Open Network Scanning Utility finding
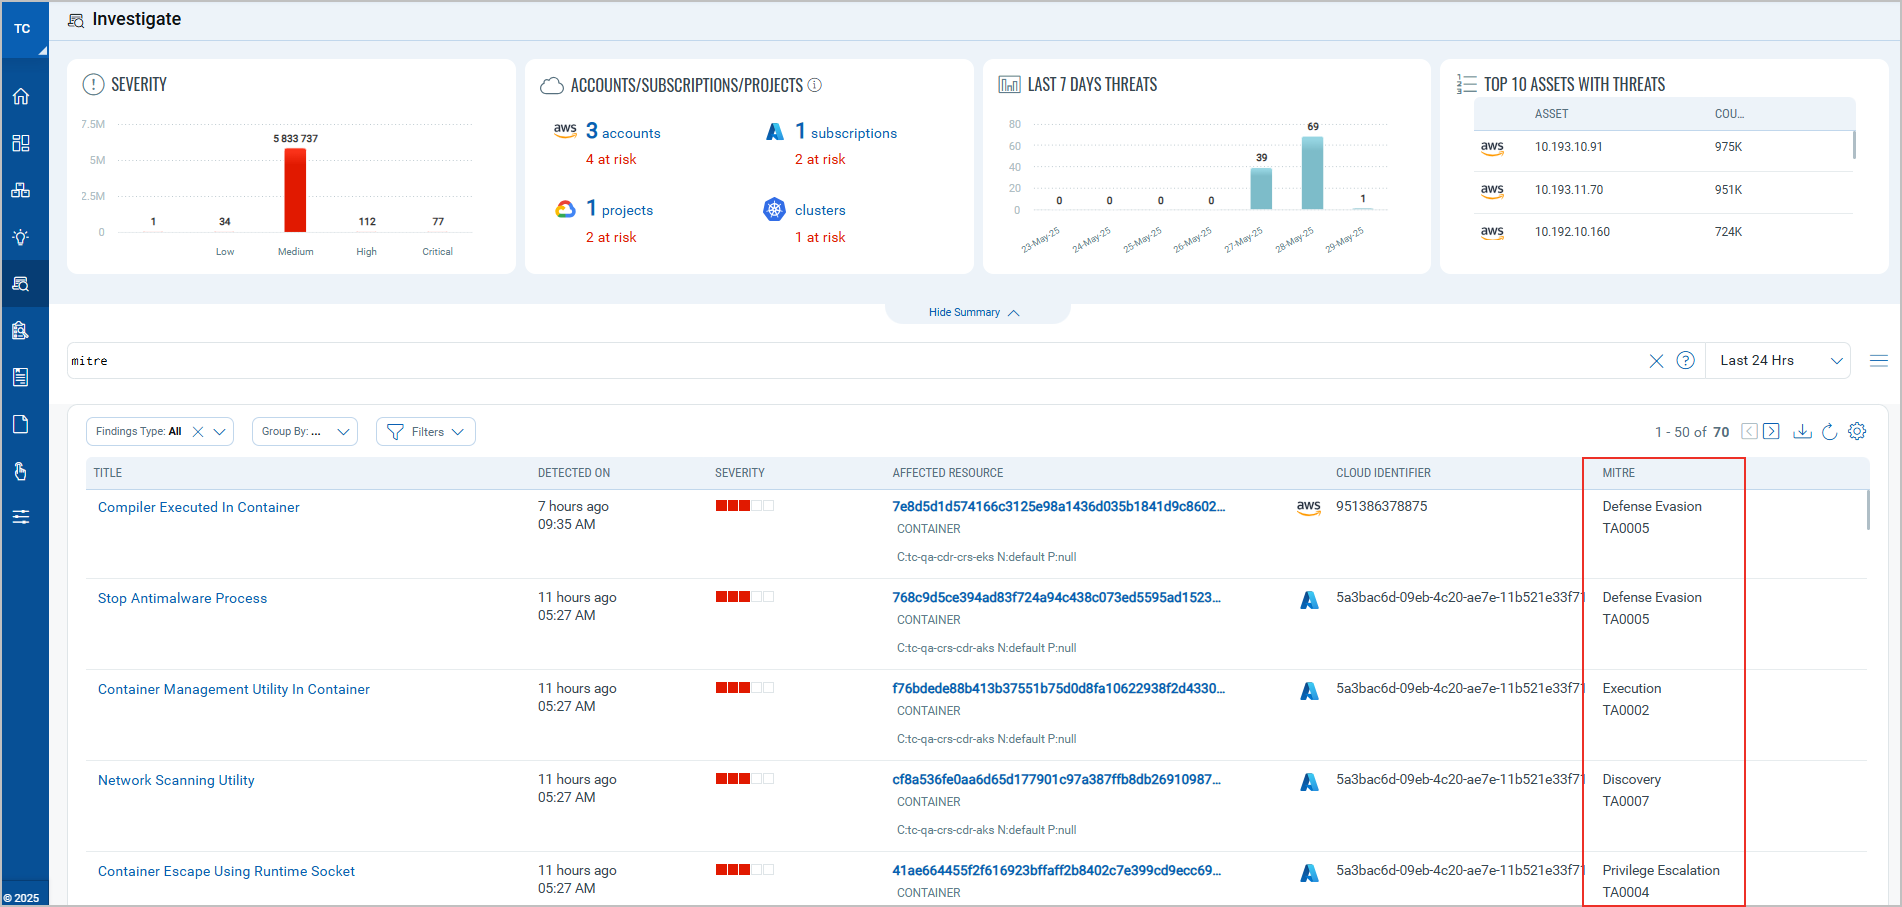Image resolution: width=1902 pixels, height=907 pixels. point(176,780)
